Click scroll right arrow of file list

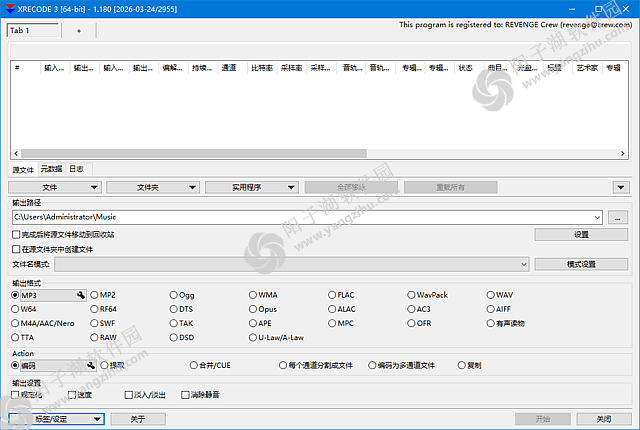[x=622, y=153]
